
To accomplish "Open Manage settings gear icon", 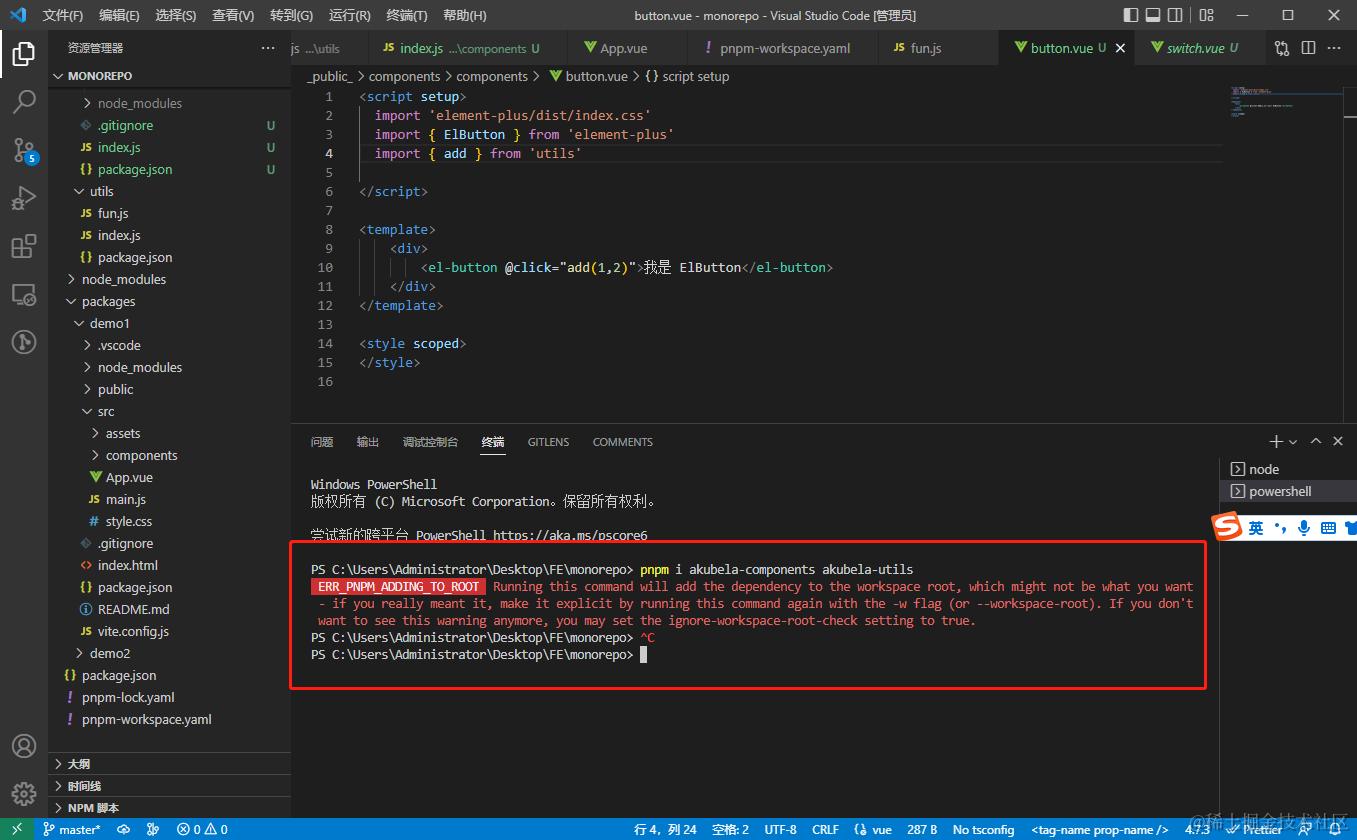I will [24, 795].
